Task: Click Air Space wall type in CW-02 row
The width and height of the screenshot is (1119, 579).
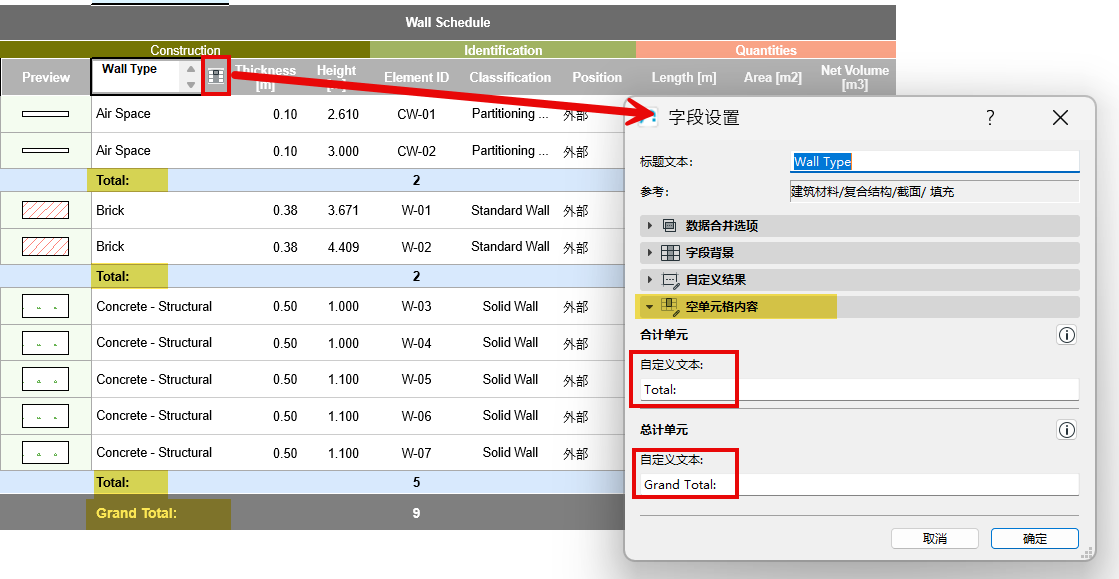Action: tap(123, 151)
